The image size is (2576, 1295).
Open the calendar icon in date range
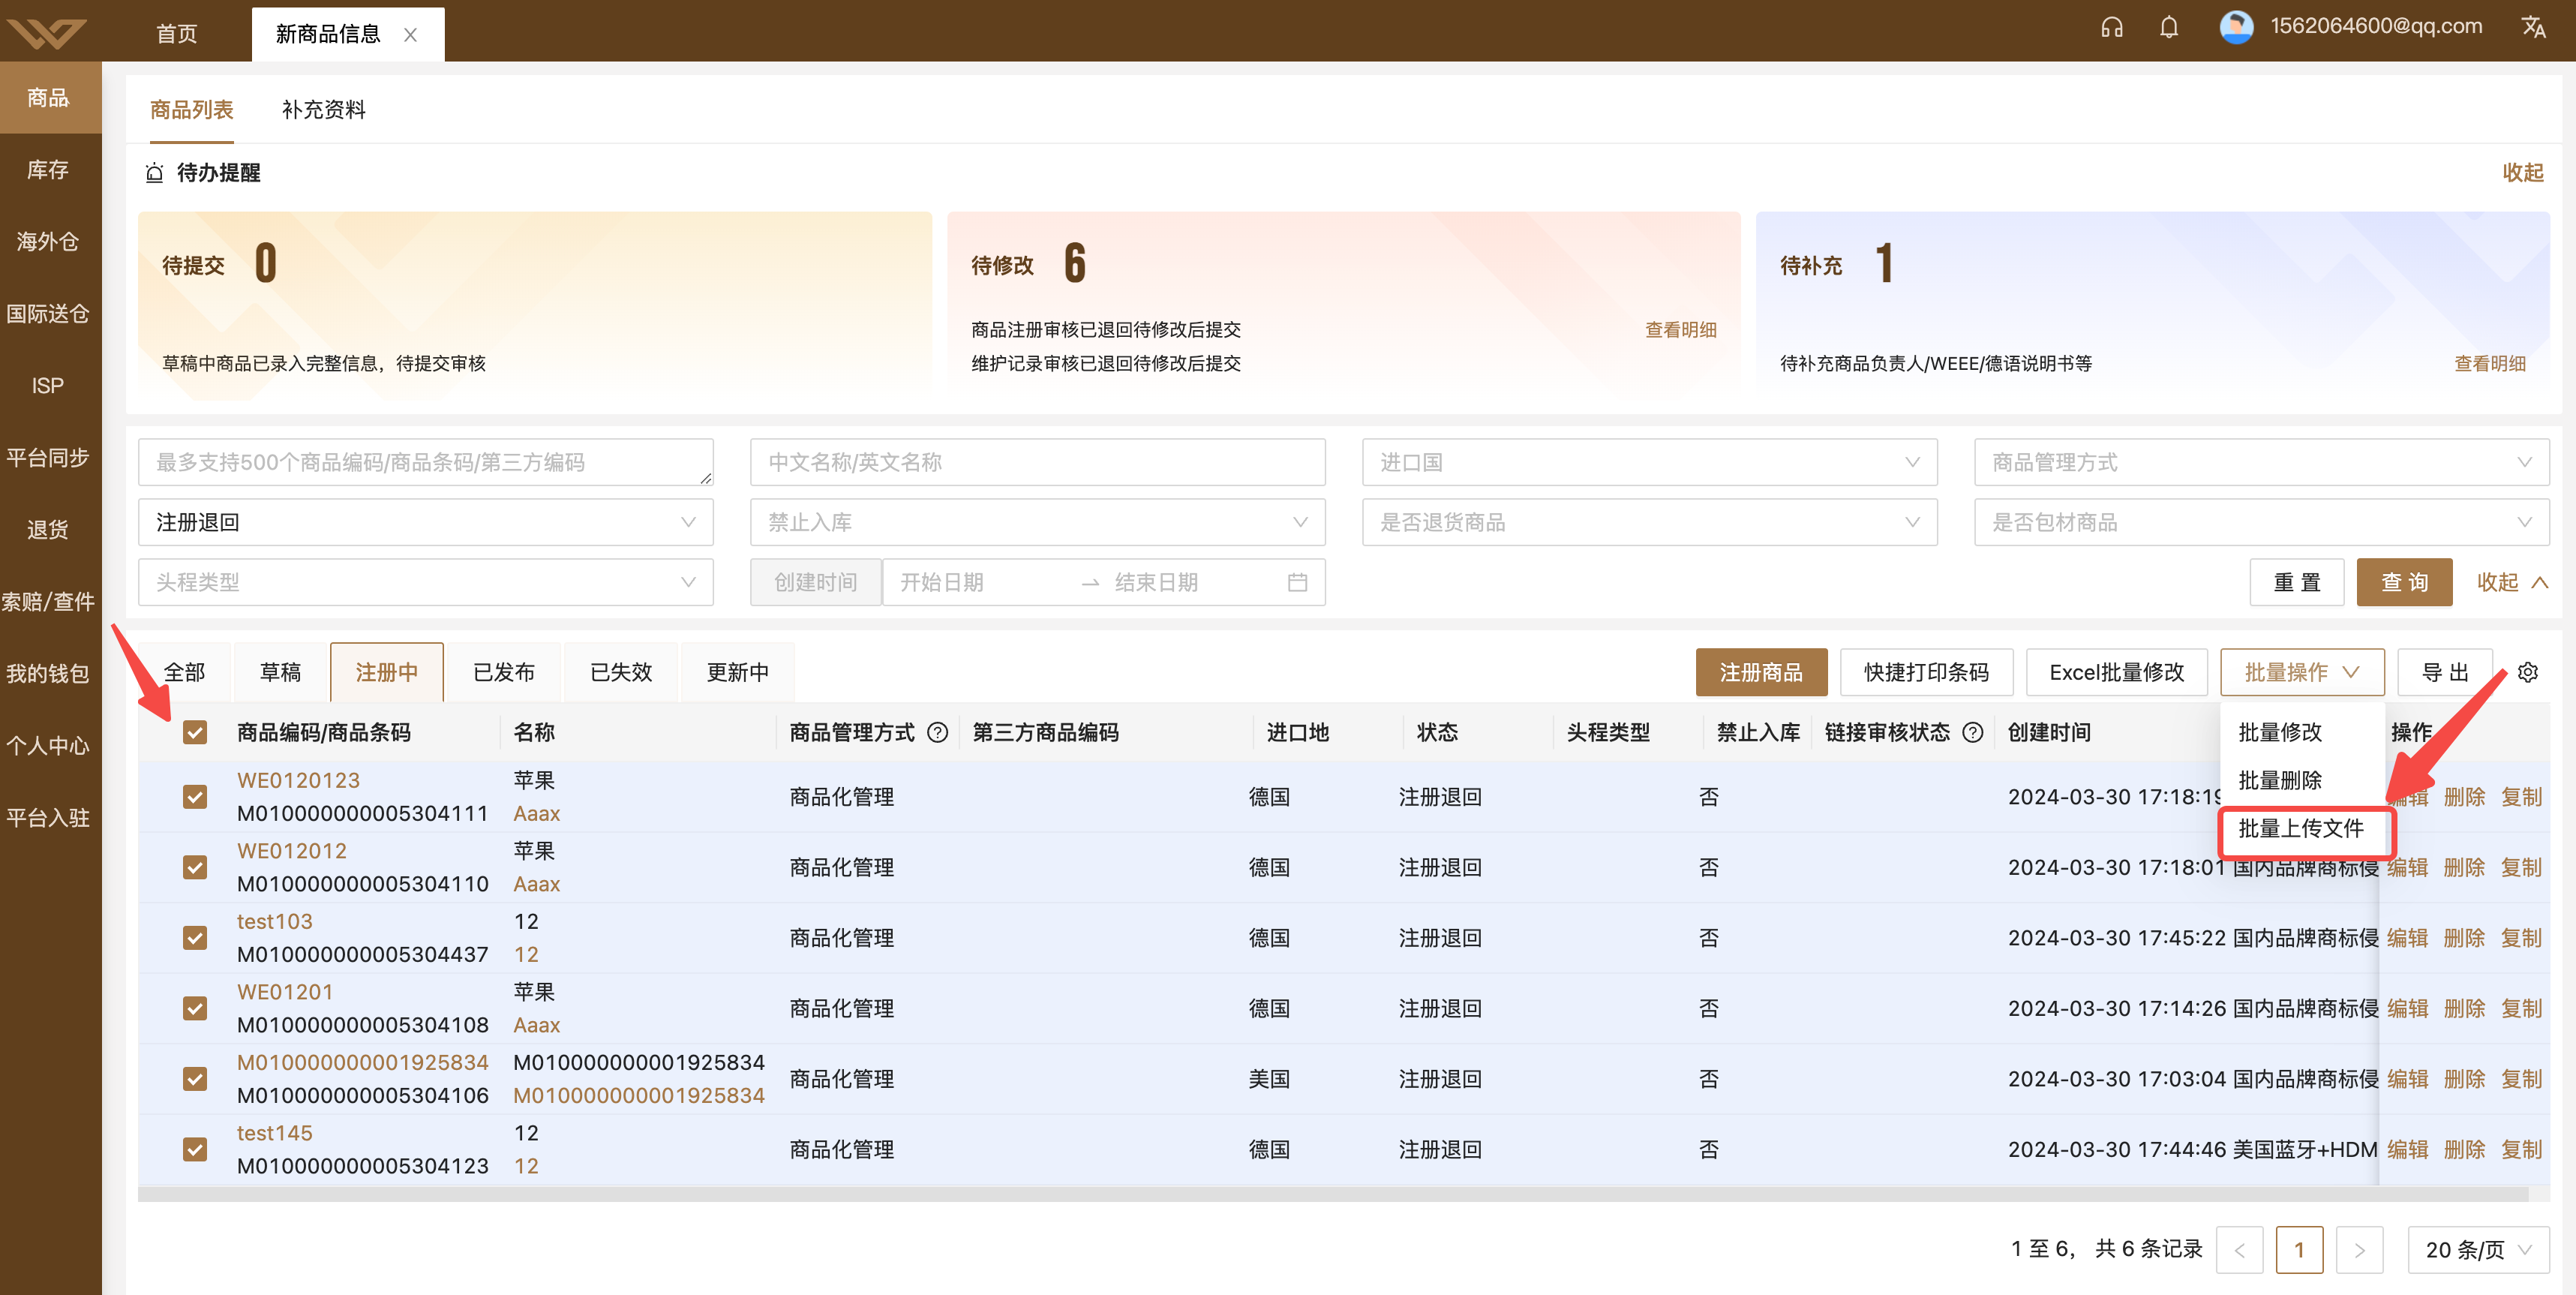coord(1297,582)
